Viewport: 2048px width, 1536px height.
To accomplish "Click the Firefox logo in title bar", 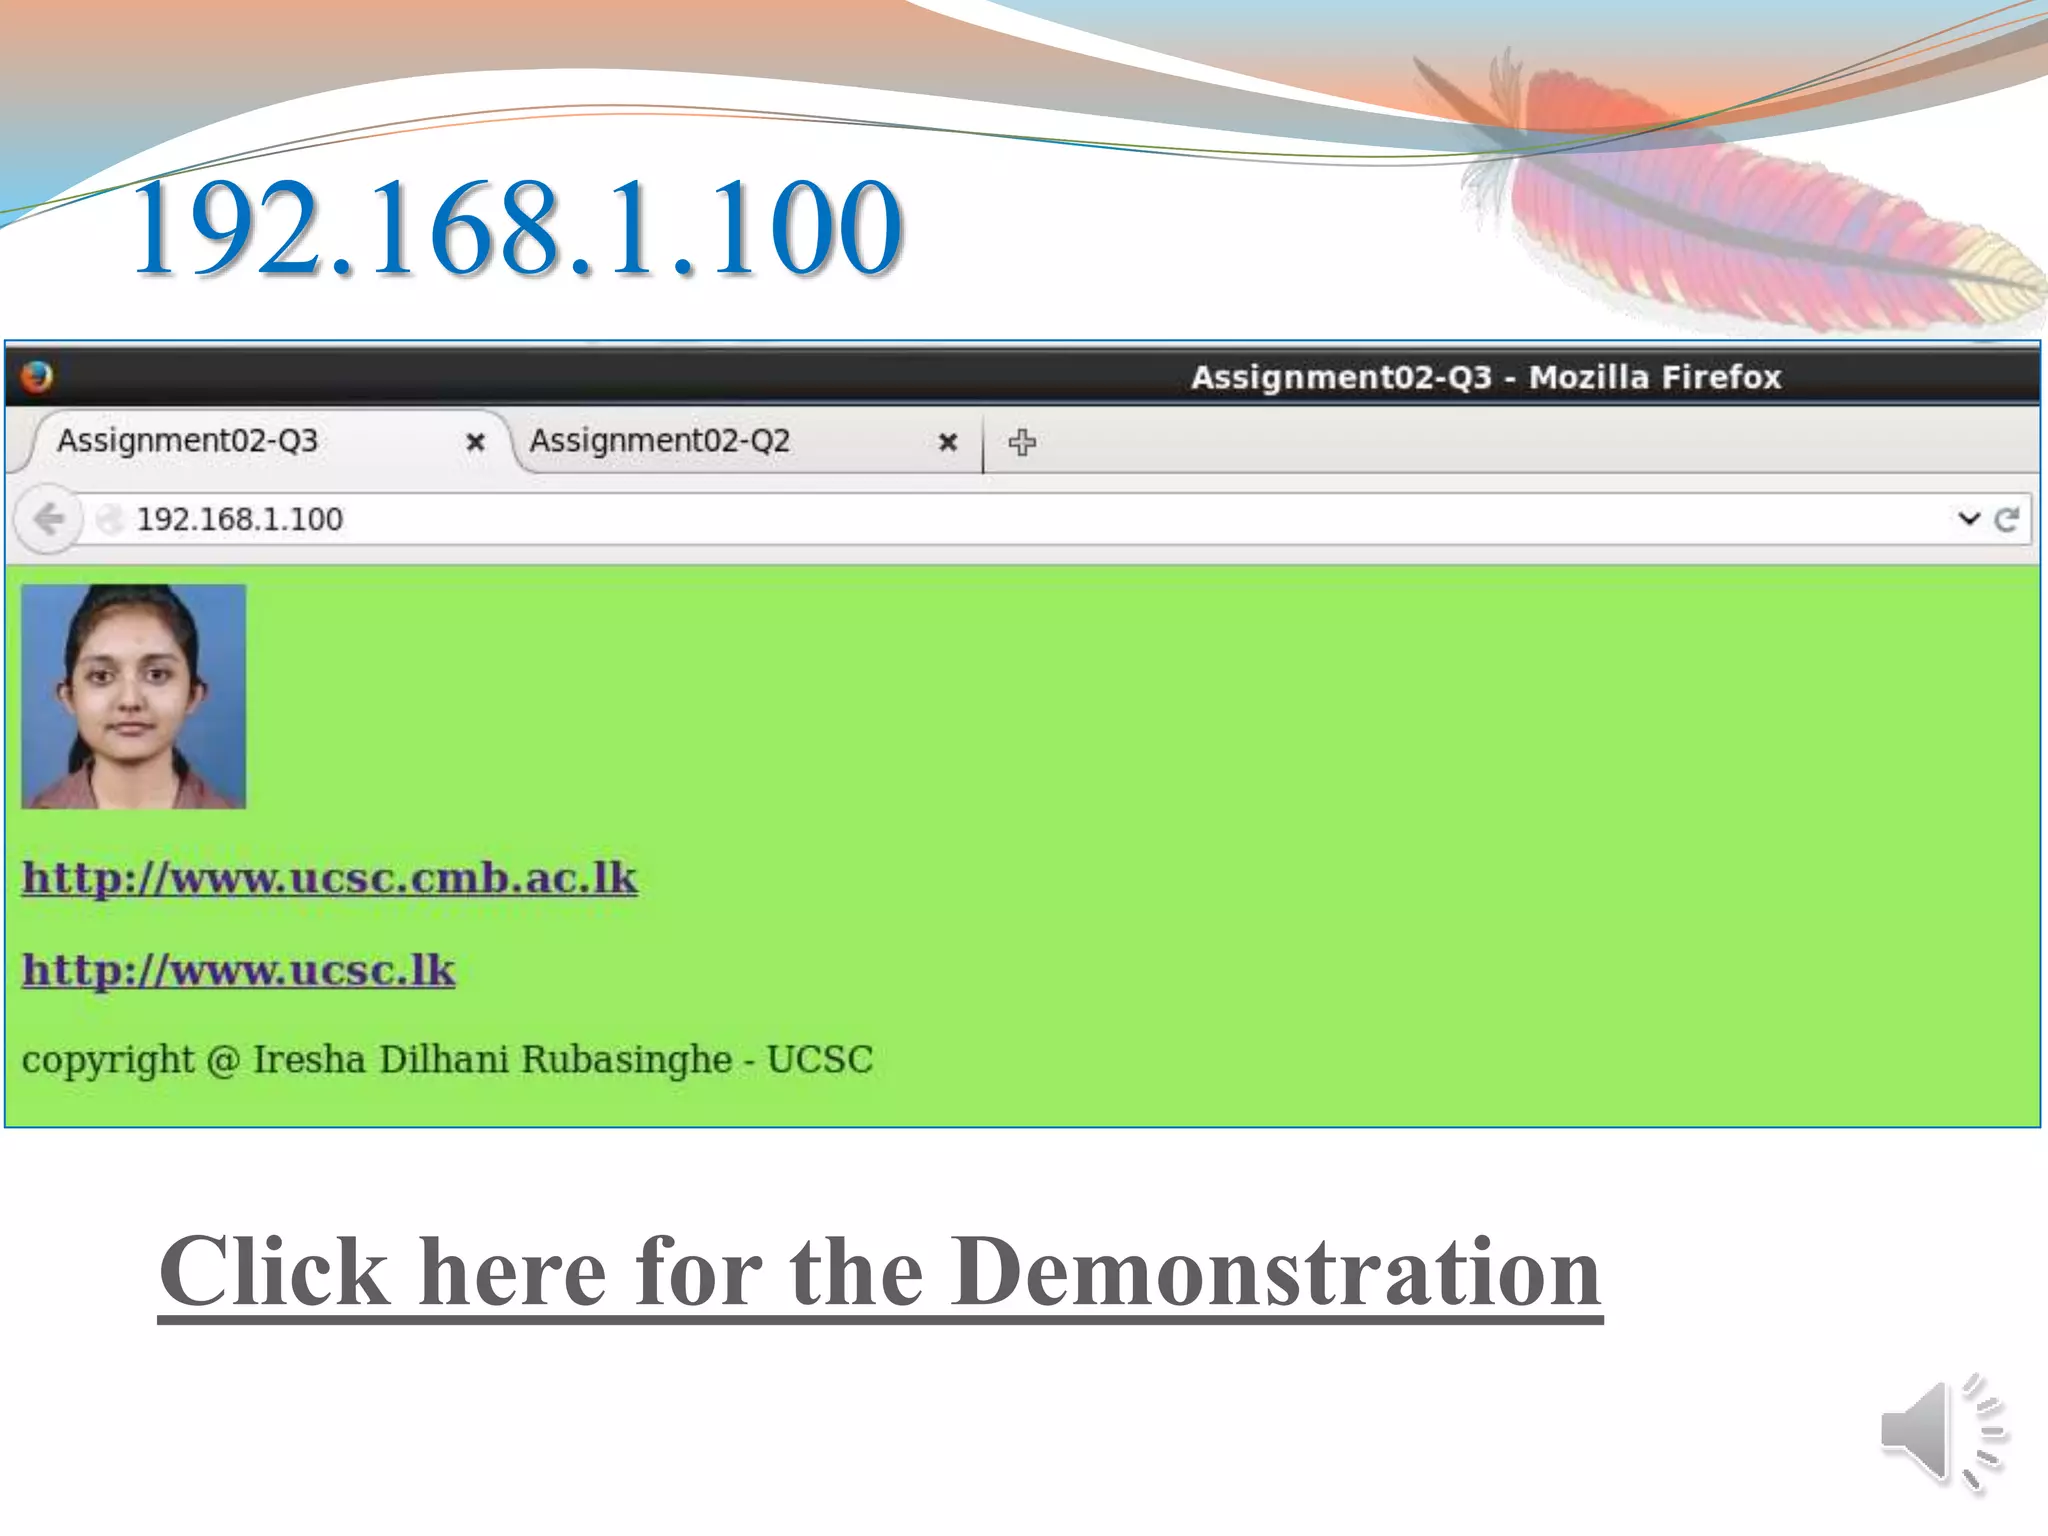I will (x=37, y=377).
